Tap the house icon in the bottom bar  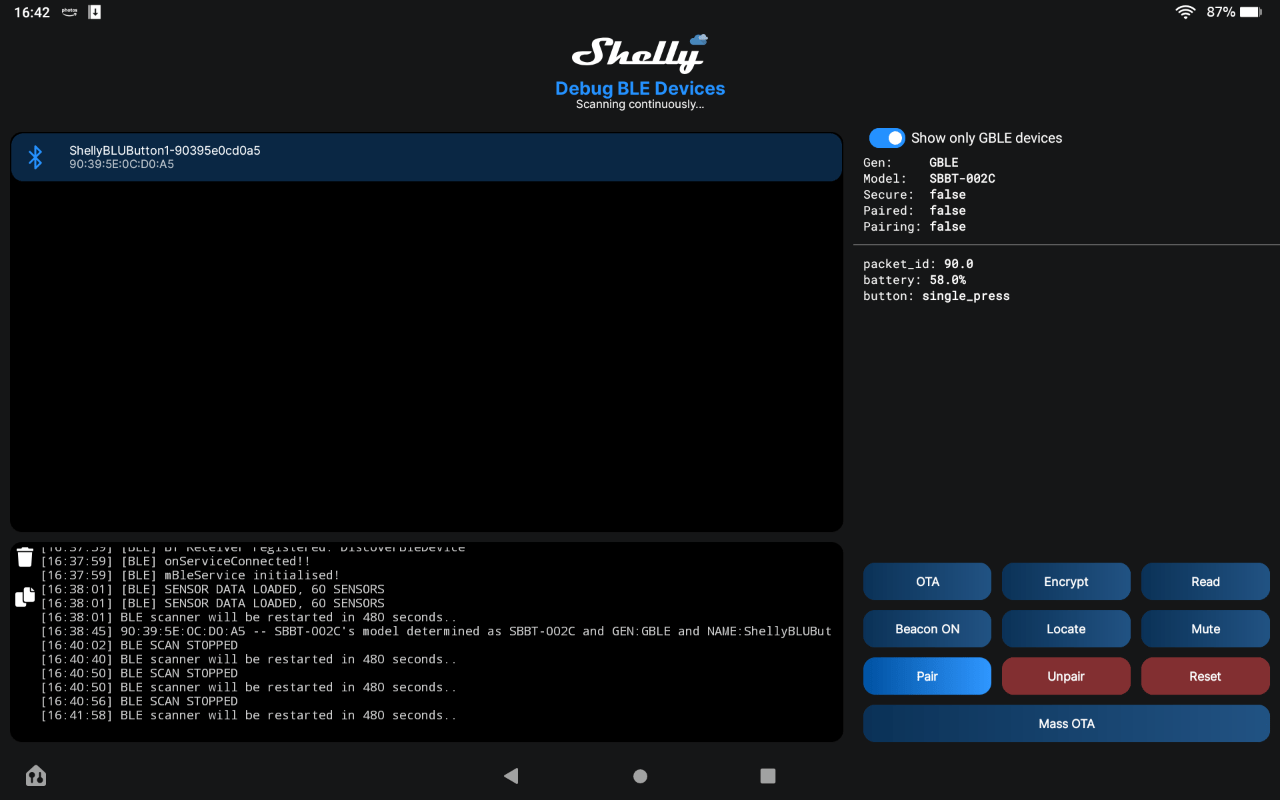[36, 775]
